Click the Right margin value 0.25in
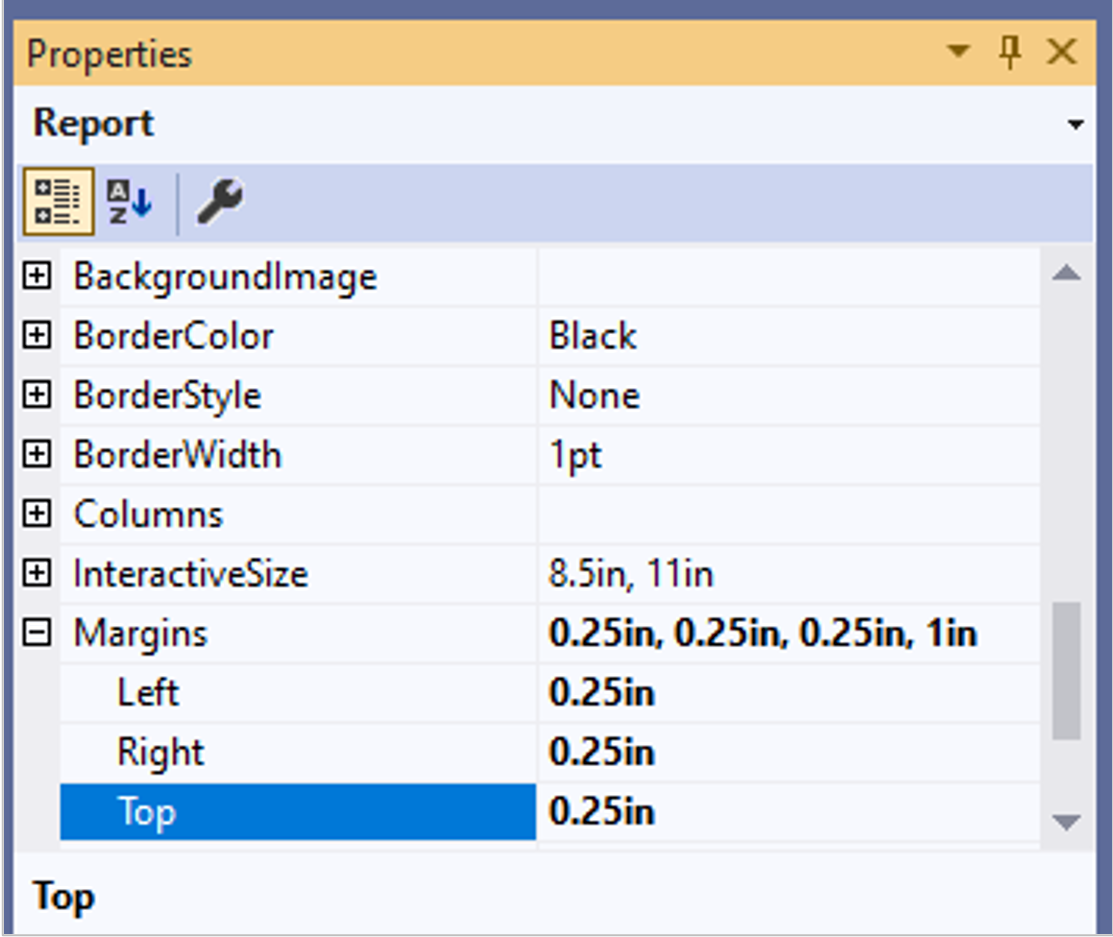Screen dimensions: 1113x937 coord(602,752)
